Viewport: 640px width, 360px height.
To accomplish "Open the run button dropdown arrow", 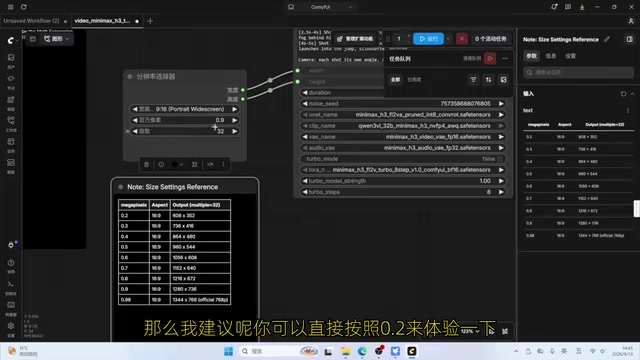I will 448,39.
